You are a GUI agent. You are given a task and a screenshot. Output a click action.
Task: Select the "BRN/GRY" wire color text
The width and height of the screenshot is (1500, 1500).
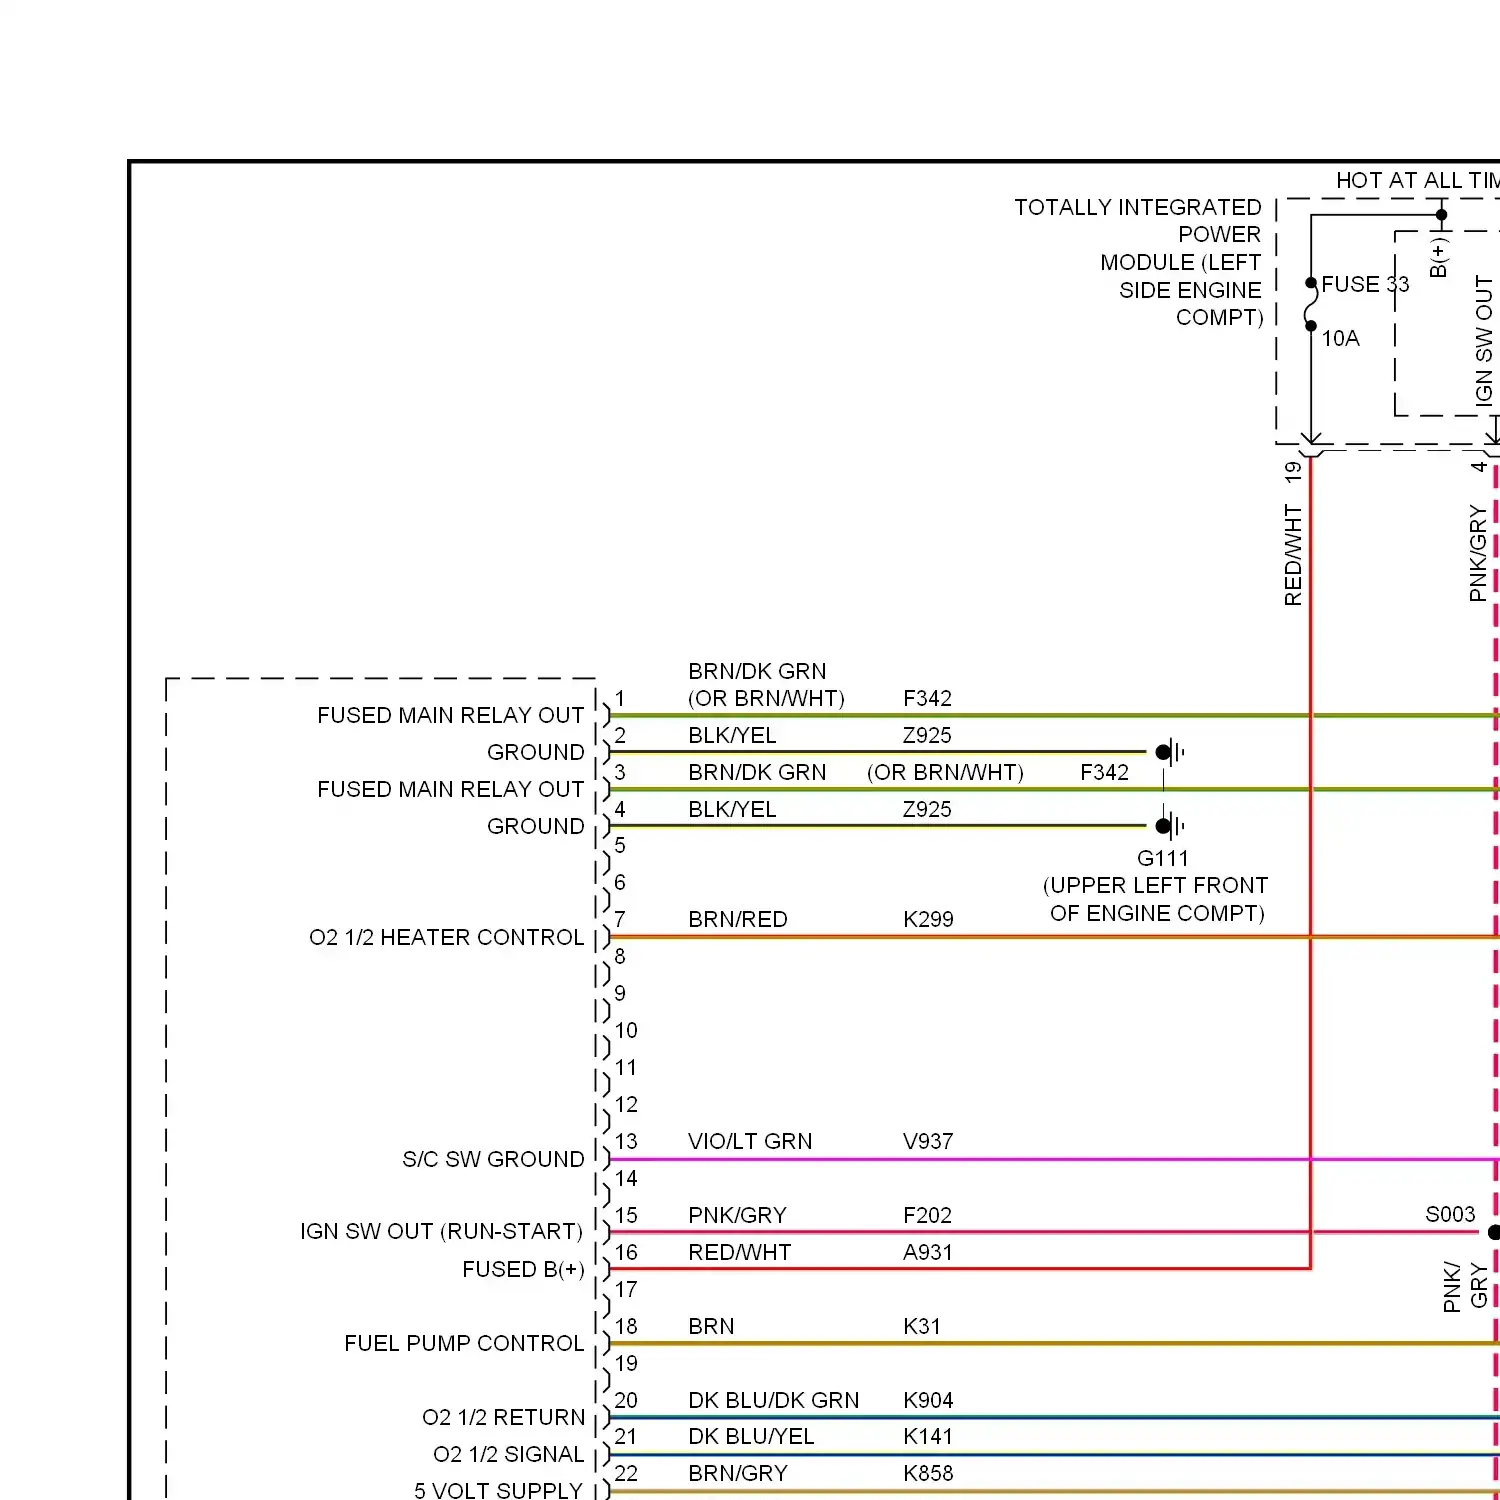tap(738, 1474)
